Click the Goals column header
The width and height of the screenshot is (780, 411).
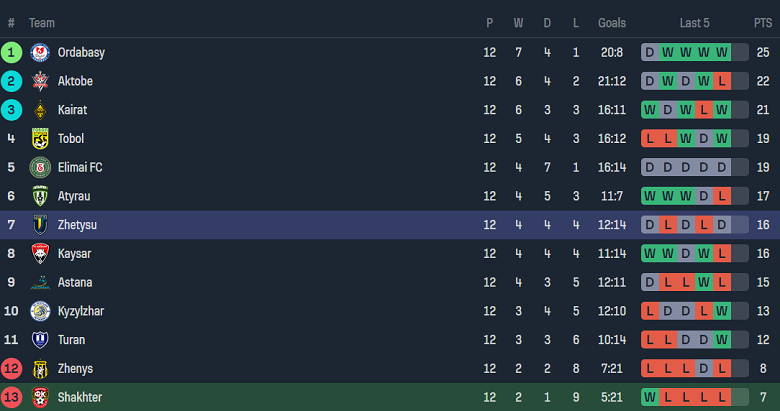612,23
